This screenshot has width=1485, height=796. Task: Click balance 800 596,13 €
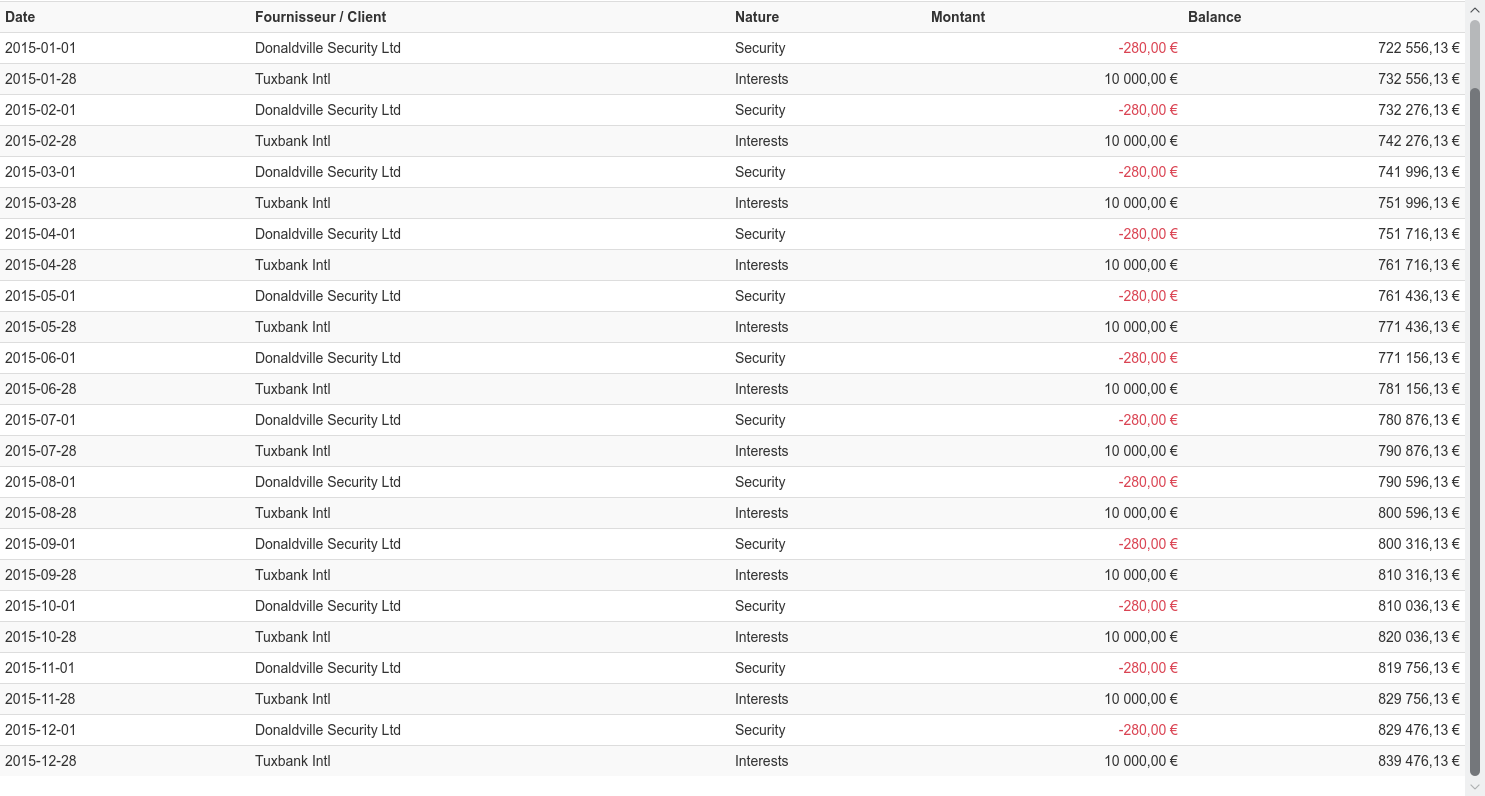click(1419, 513)
